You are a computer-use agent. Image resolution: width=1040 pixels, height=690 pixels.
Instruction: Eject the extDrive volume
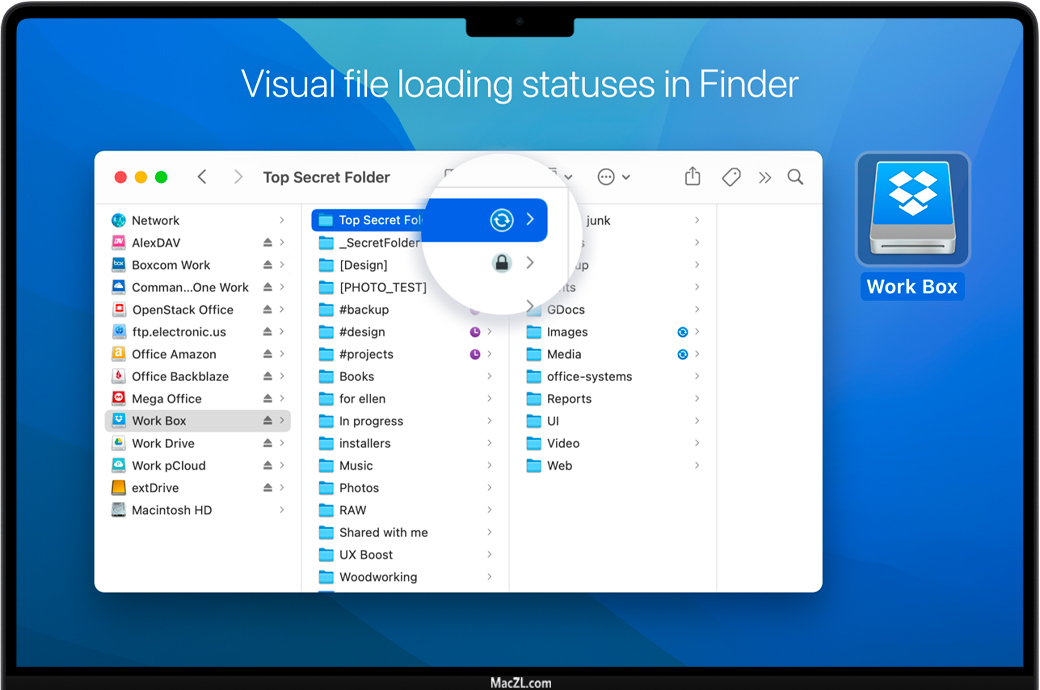[268, 488]
